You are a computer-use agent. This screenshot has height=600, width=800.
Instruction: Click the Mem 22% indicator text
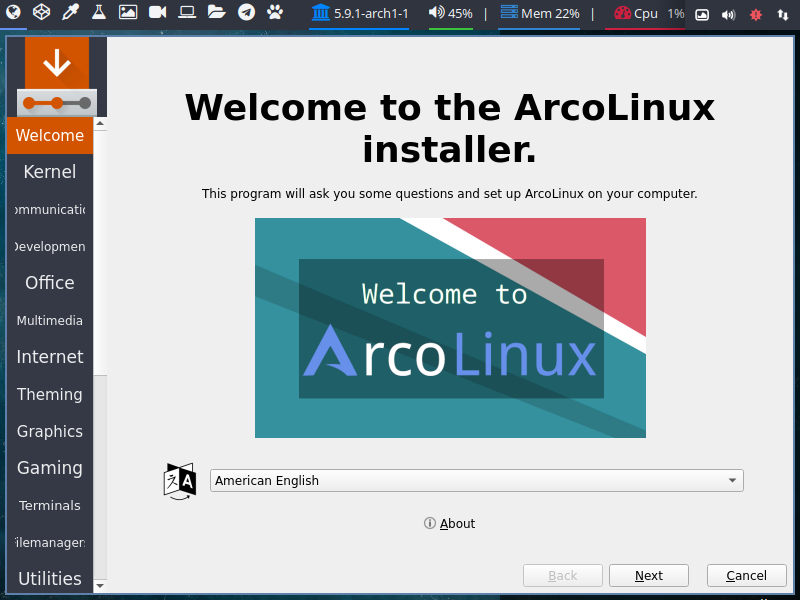(x=550, y=14)
